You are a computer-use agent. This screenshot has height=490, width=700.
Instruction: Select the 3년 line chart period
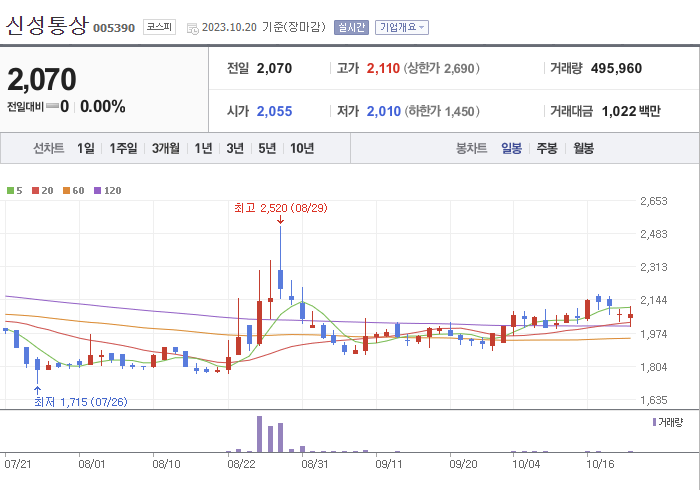(x=235, y=148)
